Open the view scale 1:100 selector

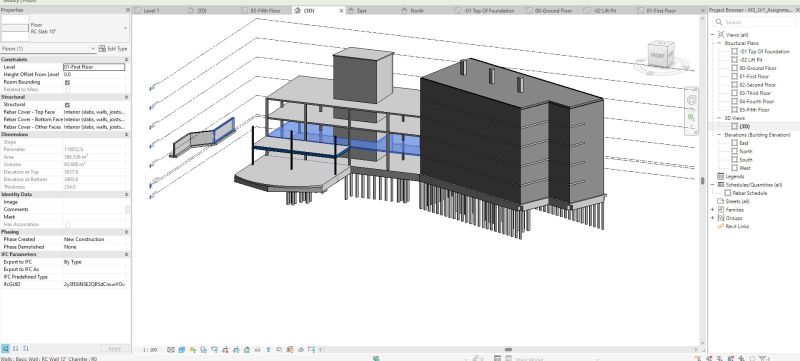pyautogui.click(x=150, y=350)
